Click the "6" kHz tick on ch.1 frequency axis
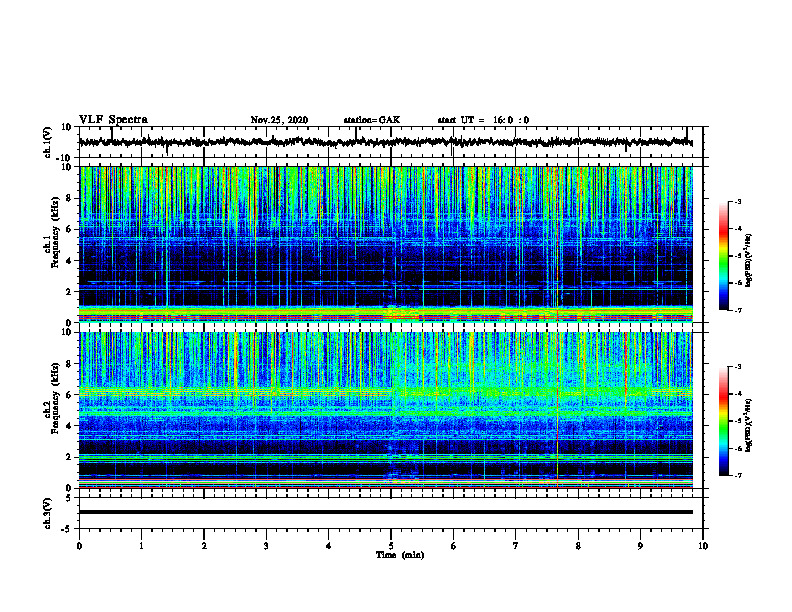This screenshot has height=612, width=792. [x=69, y=229]
